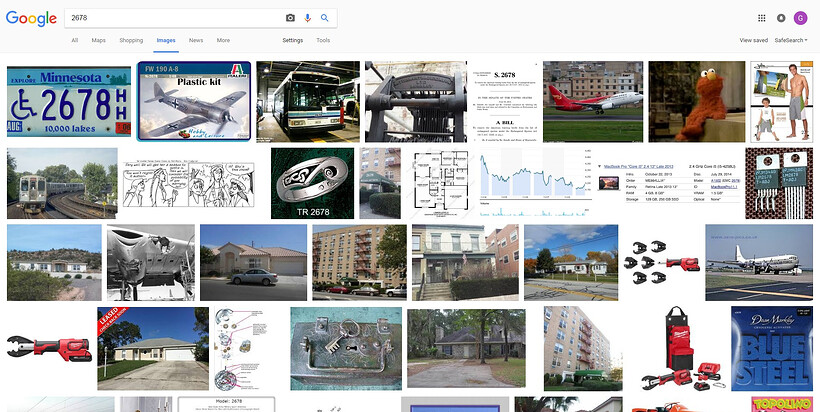
Task: Click the search box containing 2678
Action: [x=201, y=18]
